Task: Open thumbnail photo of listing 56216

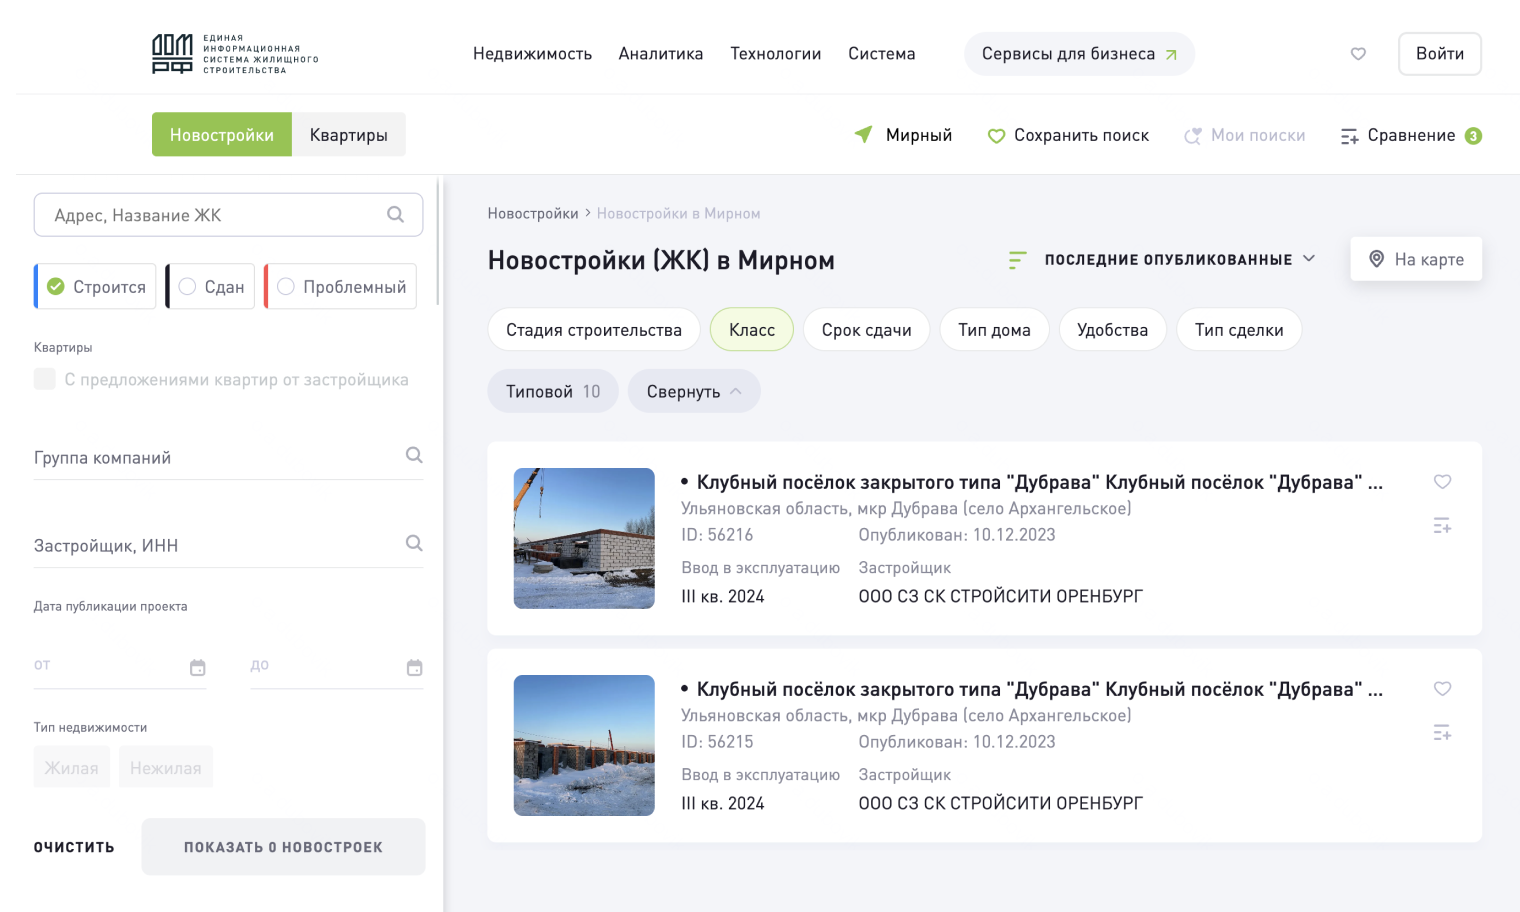Action: point(584,538)
